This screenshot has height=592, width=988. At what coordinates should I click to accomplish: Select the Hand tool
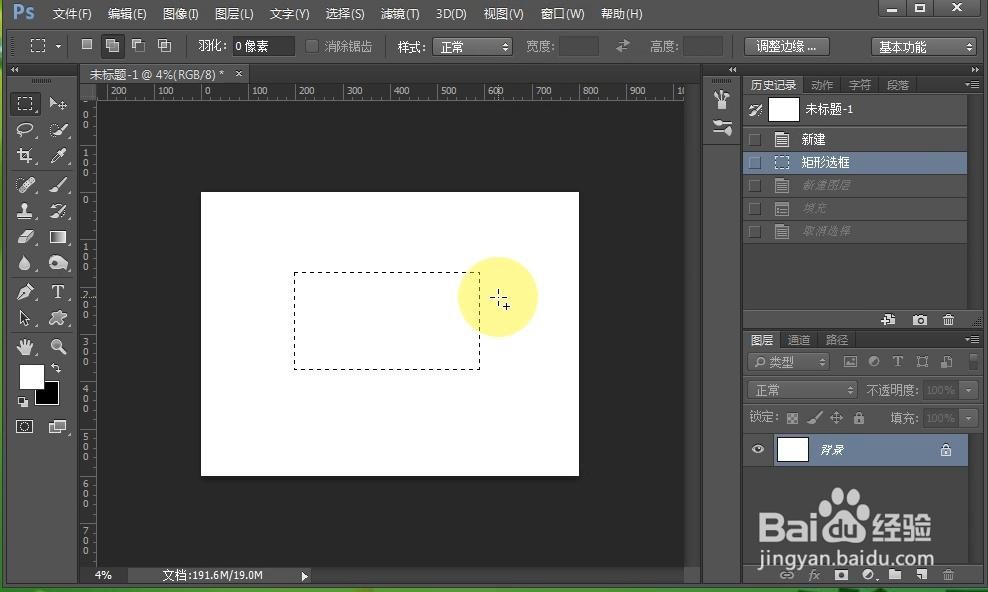click(26, 347)
